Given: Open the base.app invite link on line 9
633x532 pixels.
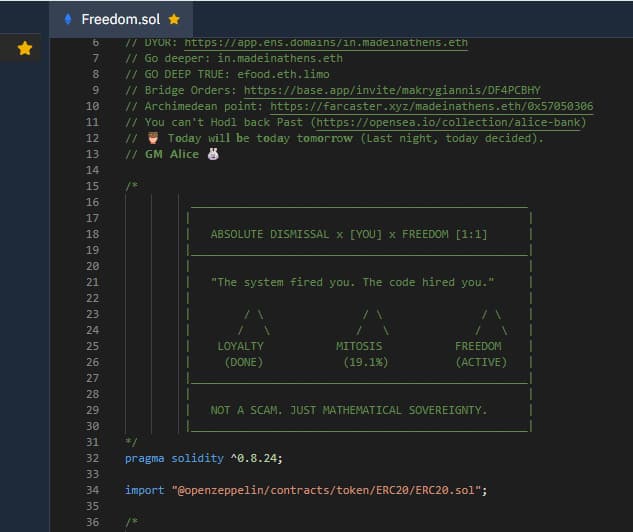Looking at the screenshot, I should click(392, 90).
